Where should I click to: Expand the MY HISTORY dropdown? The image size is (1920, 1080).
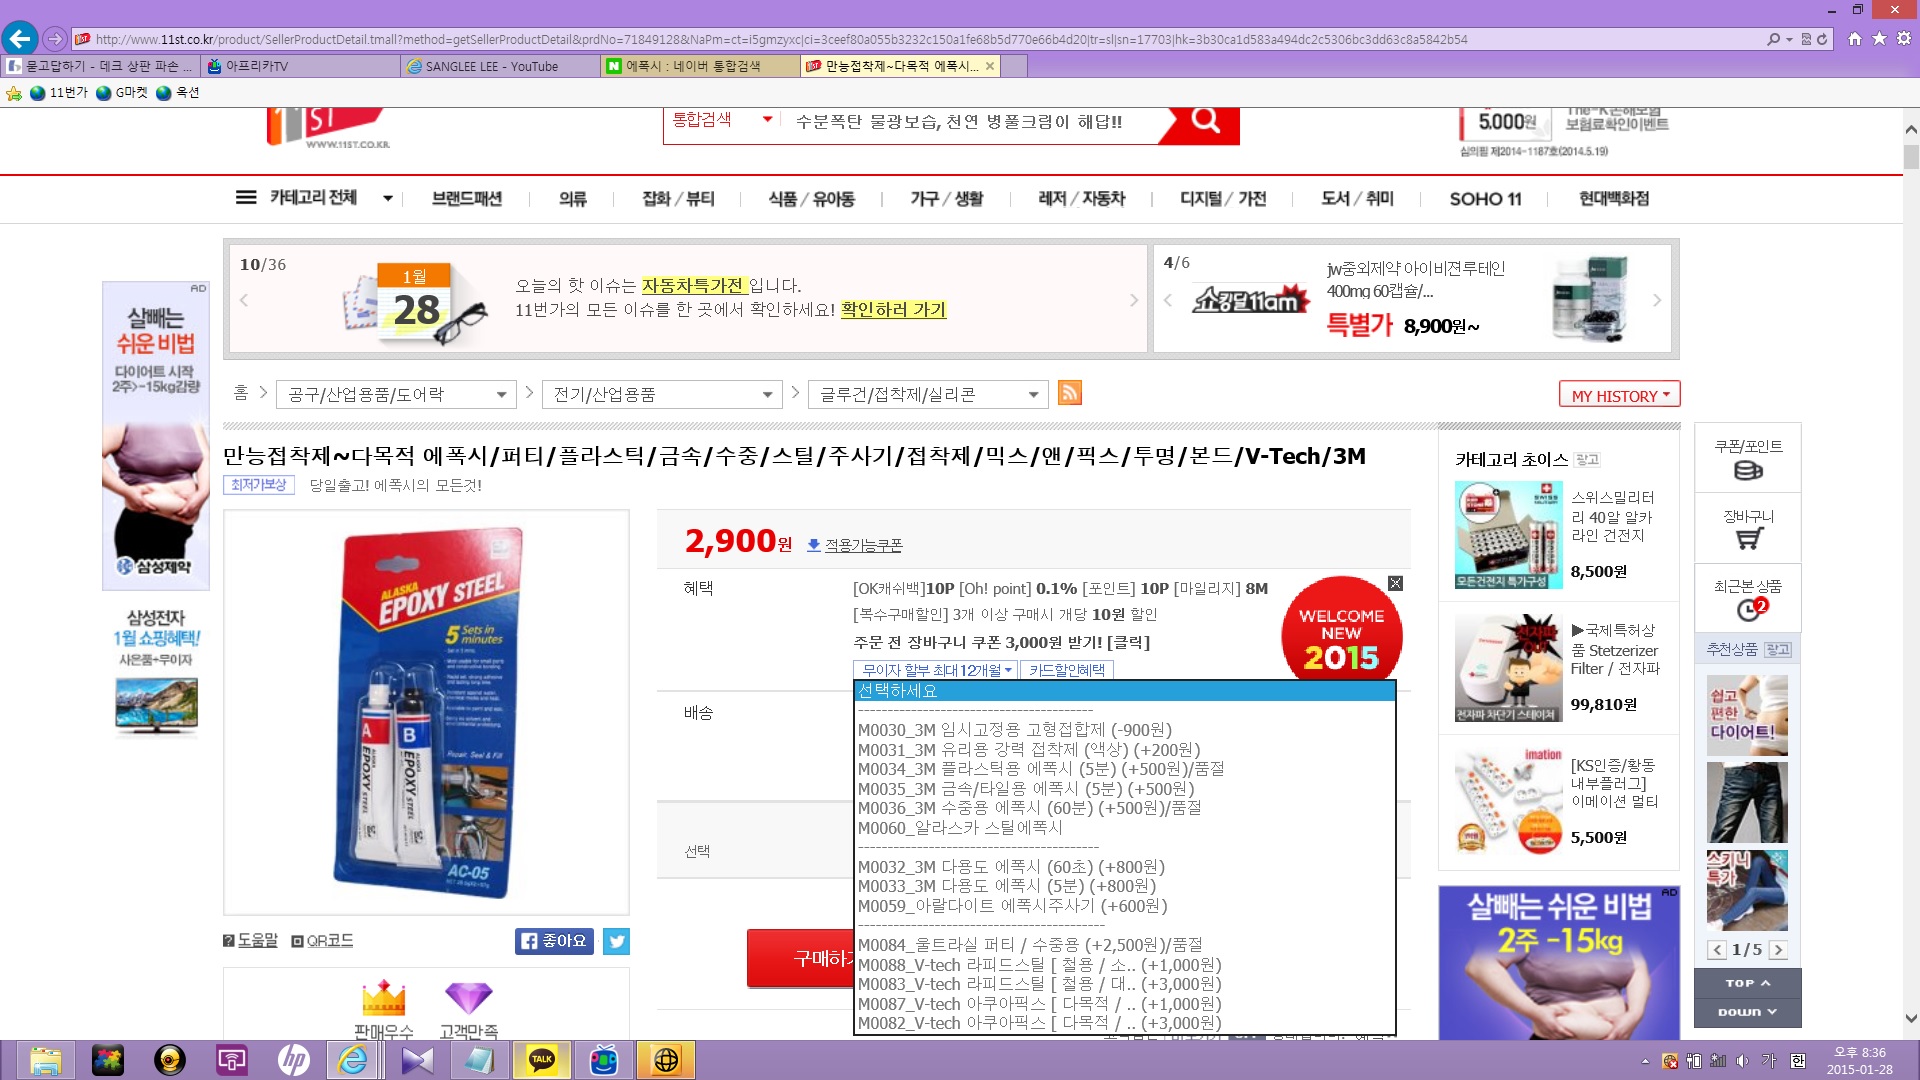(x=1619, y=395)
